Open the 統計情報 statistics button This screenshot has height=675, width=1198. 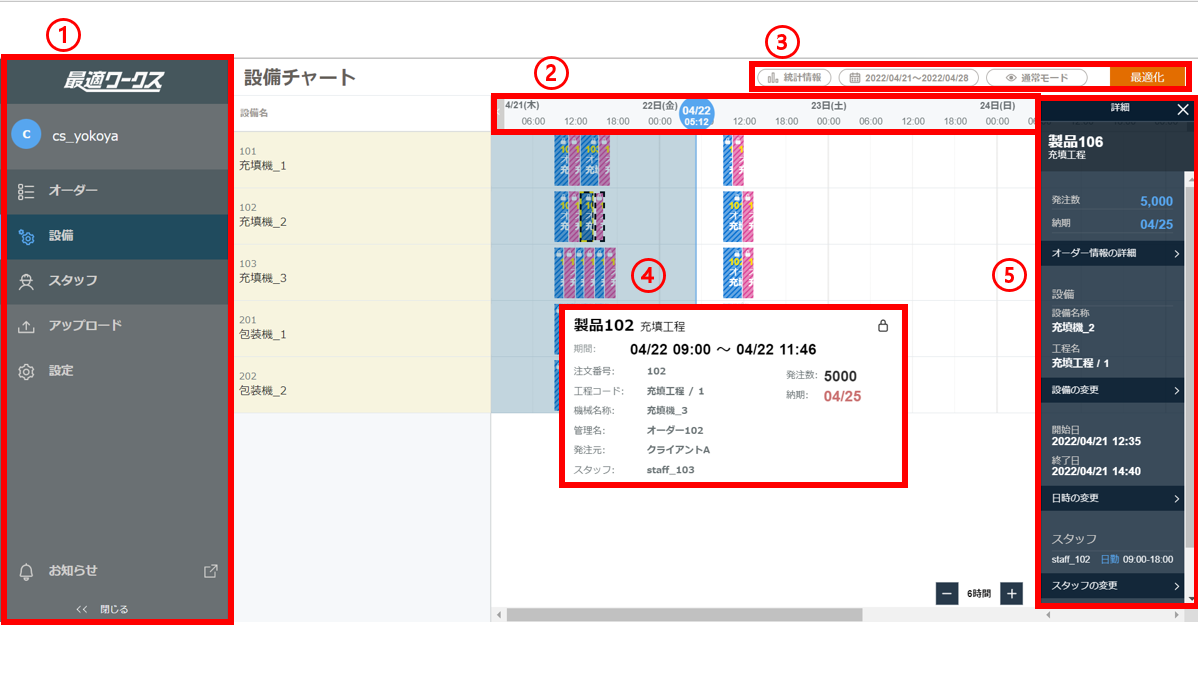click(x=794, y=78)
